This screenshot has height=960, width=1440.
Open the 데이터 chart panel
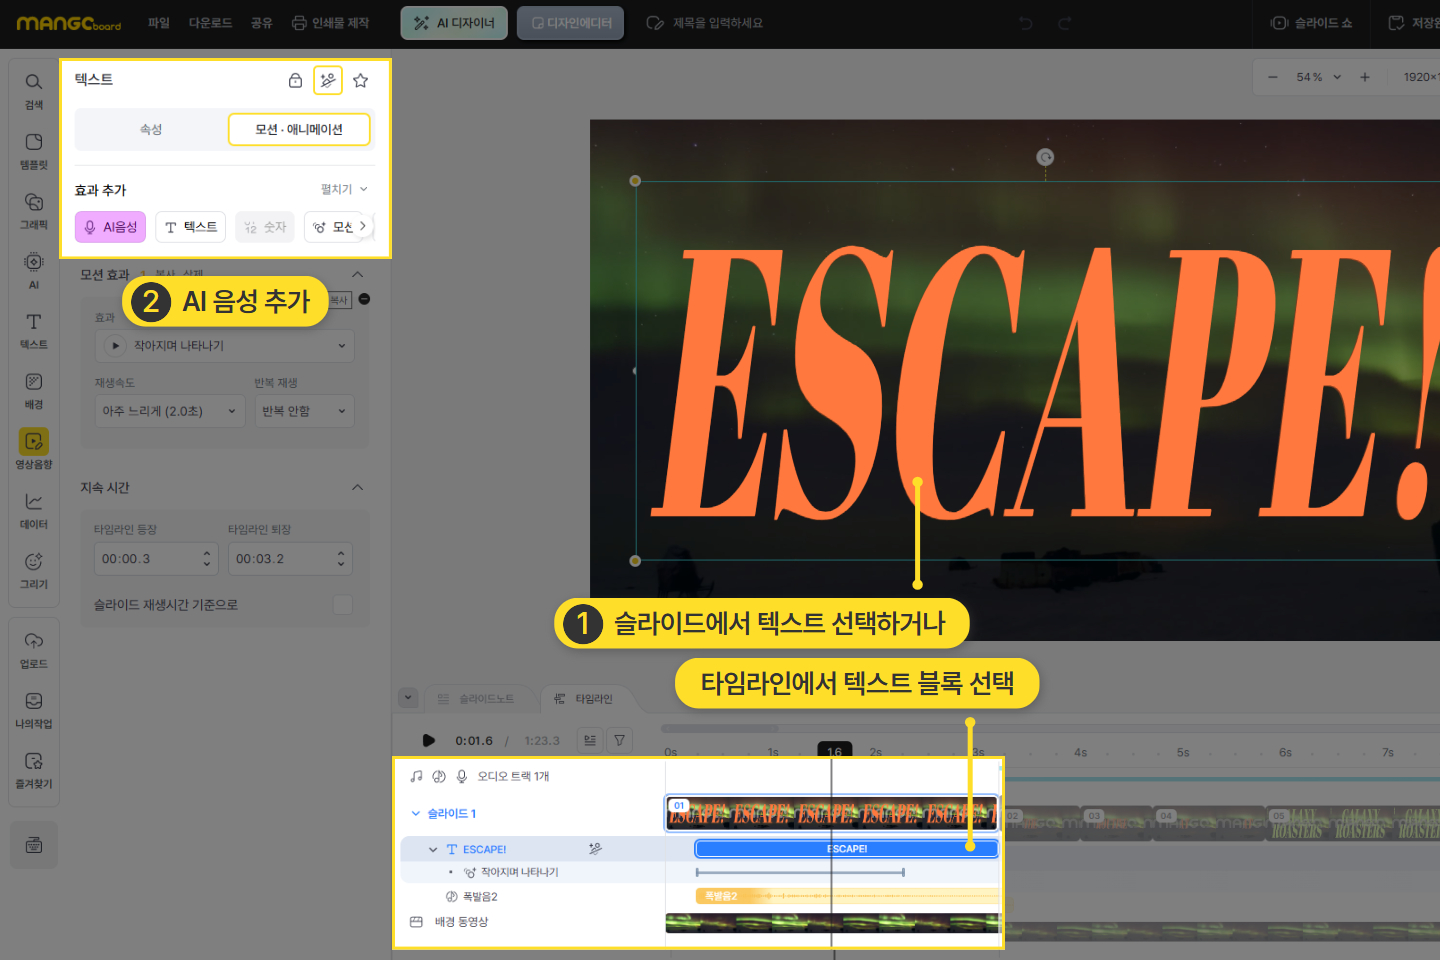(x=33, y=510)
